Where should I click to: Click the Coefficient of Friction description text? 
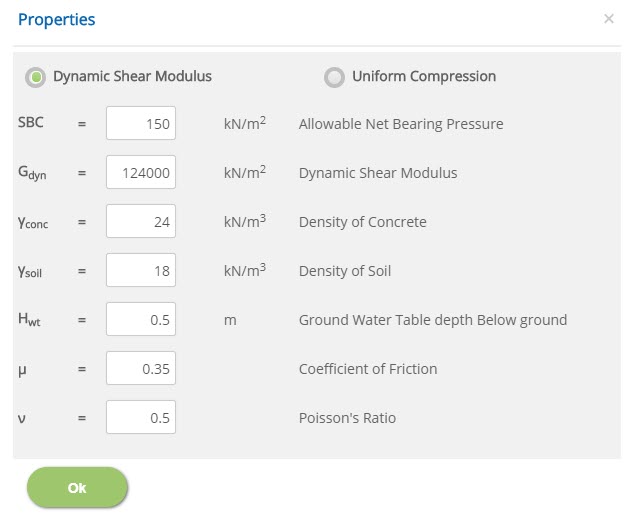[368, 369]
